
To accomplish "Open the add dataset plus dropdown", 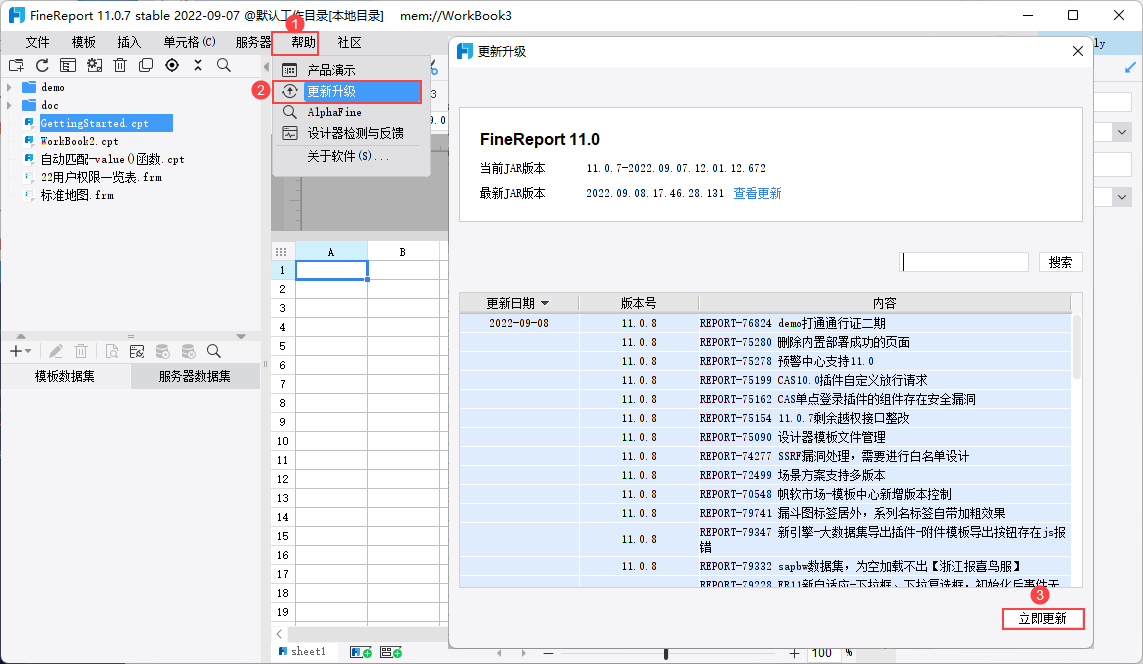I will [x=20, y=351].
